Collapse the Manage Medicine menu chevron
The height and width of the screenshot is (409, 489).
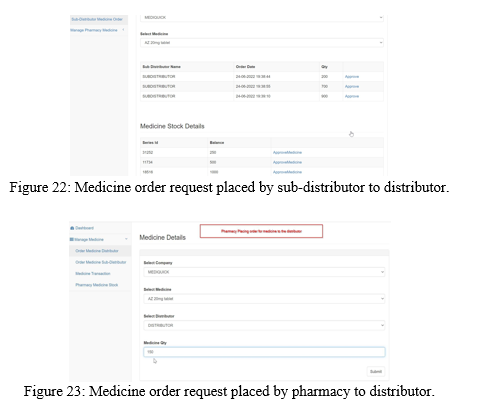(126, 239)
